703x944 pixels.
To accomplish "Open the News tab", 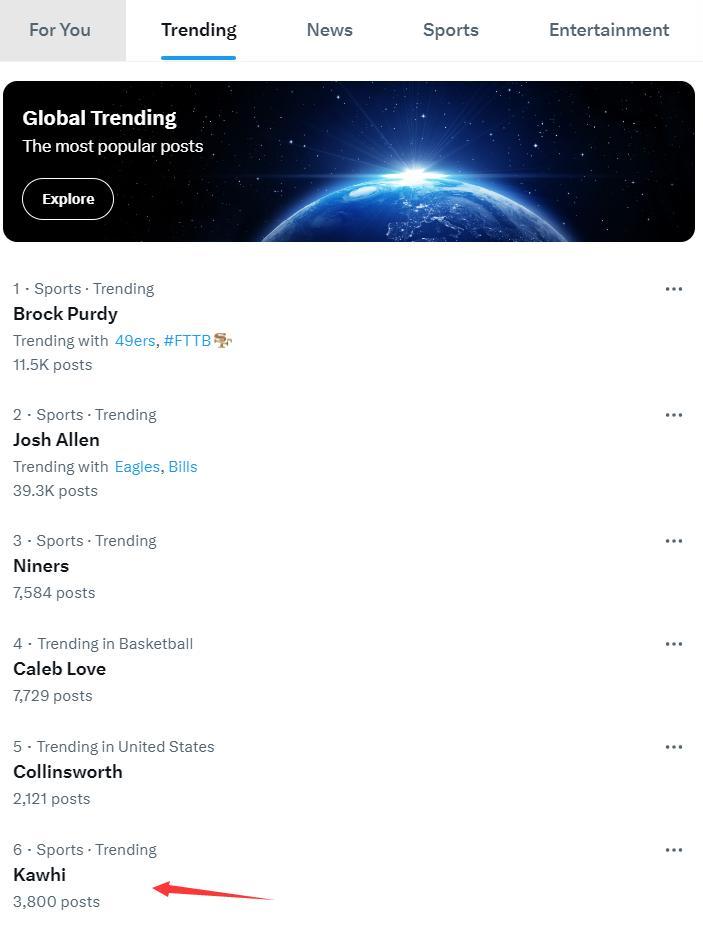I will pos(329,30).
